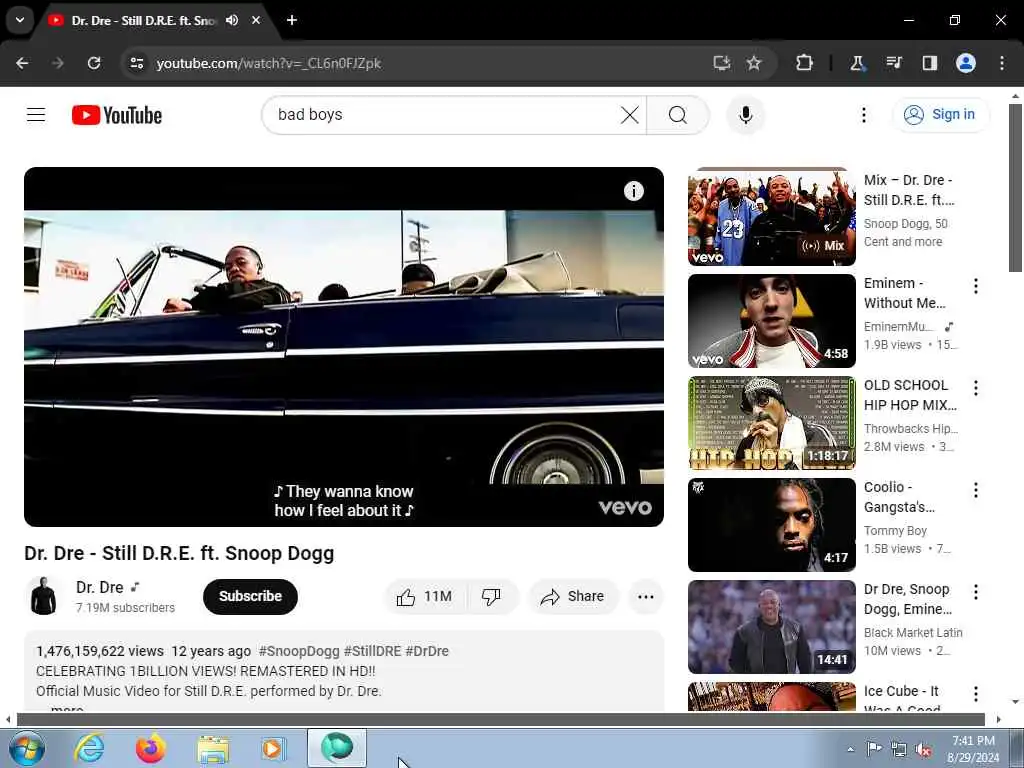This screenshot has width=1024, height=768.
Task: Open the Chrome profile avatar
Action: click(966, 63)
